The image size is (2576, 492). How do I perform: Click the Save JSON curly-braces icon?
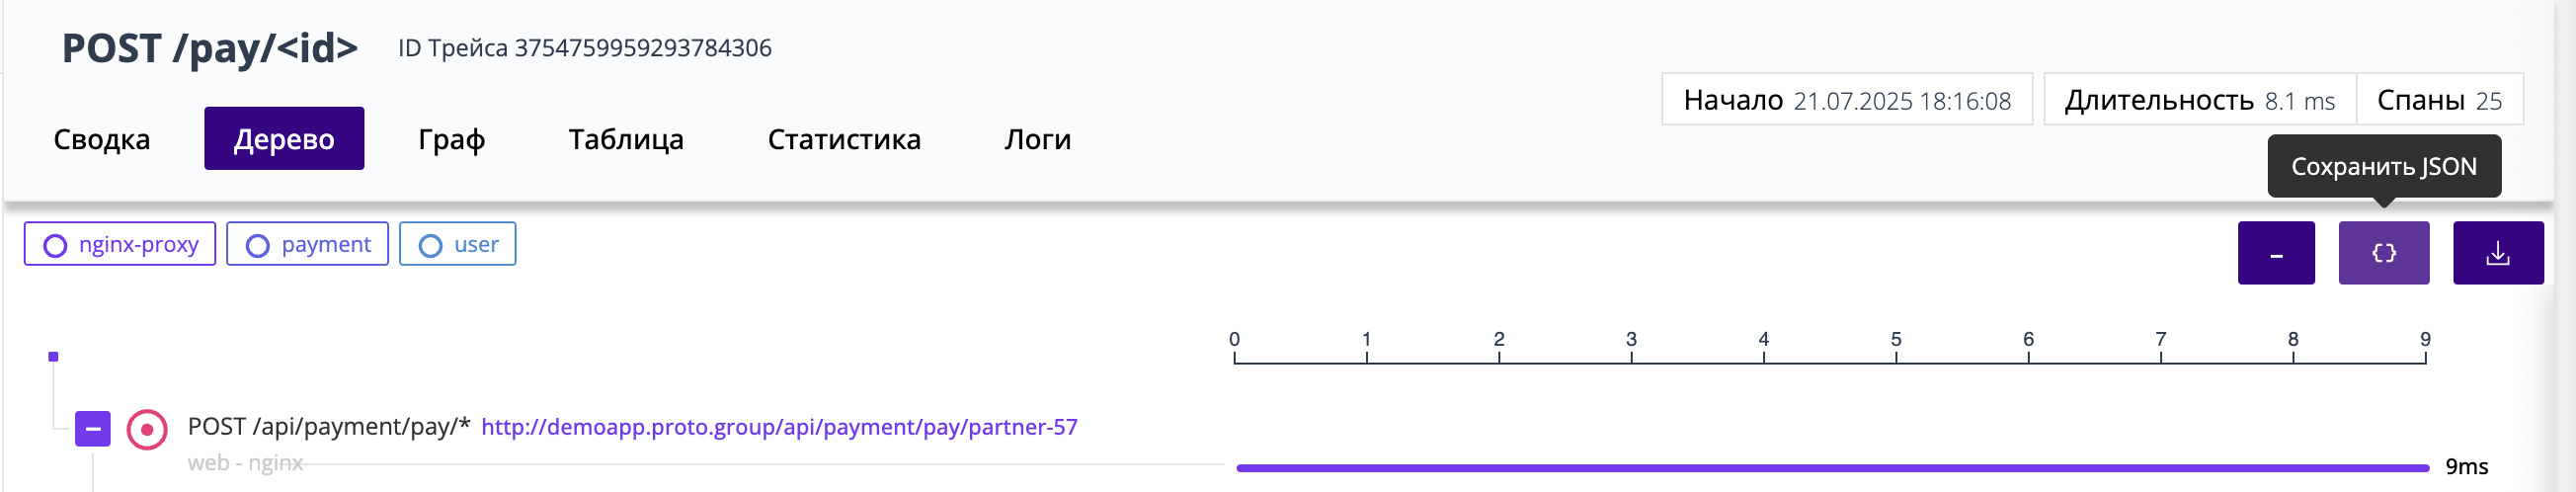pyautogui.click(x=2383, y=253)
